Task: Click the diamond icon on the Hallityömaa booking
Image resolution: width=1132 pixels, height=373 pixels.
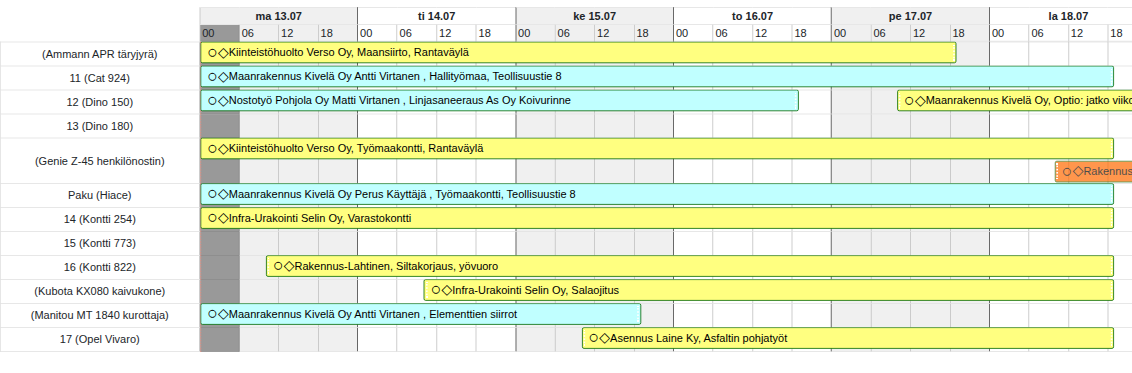Action: (223, 76)
